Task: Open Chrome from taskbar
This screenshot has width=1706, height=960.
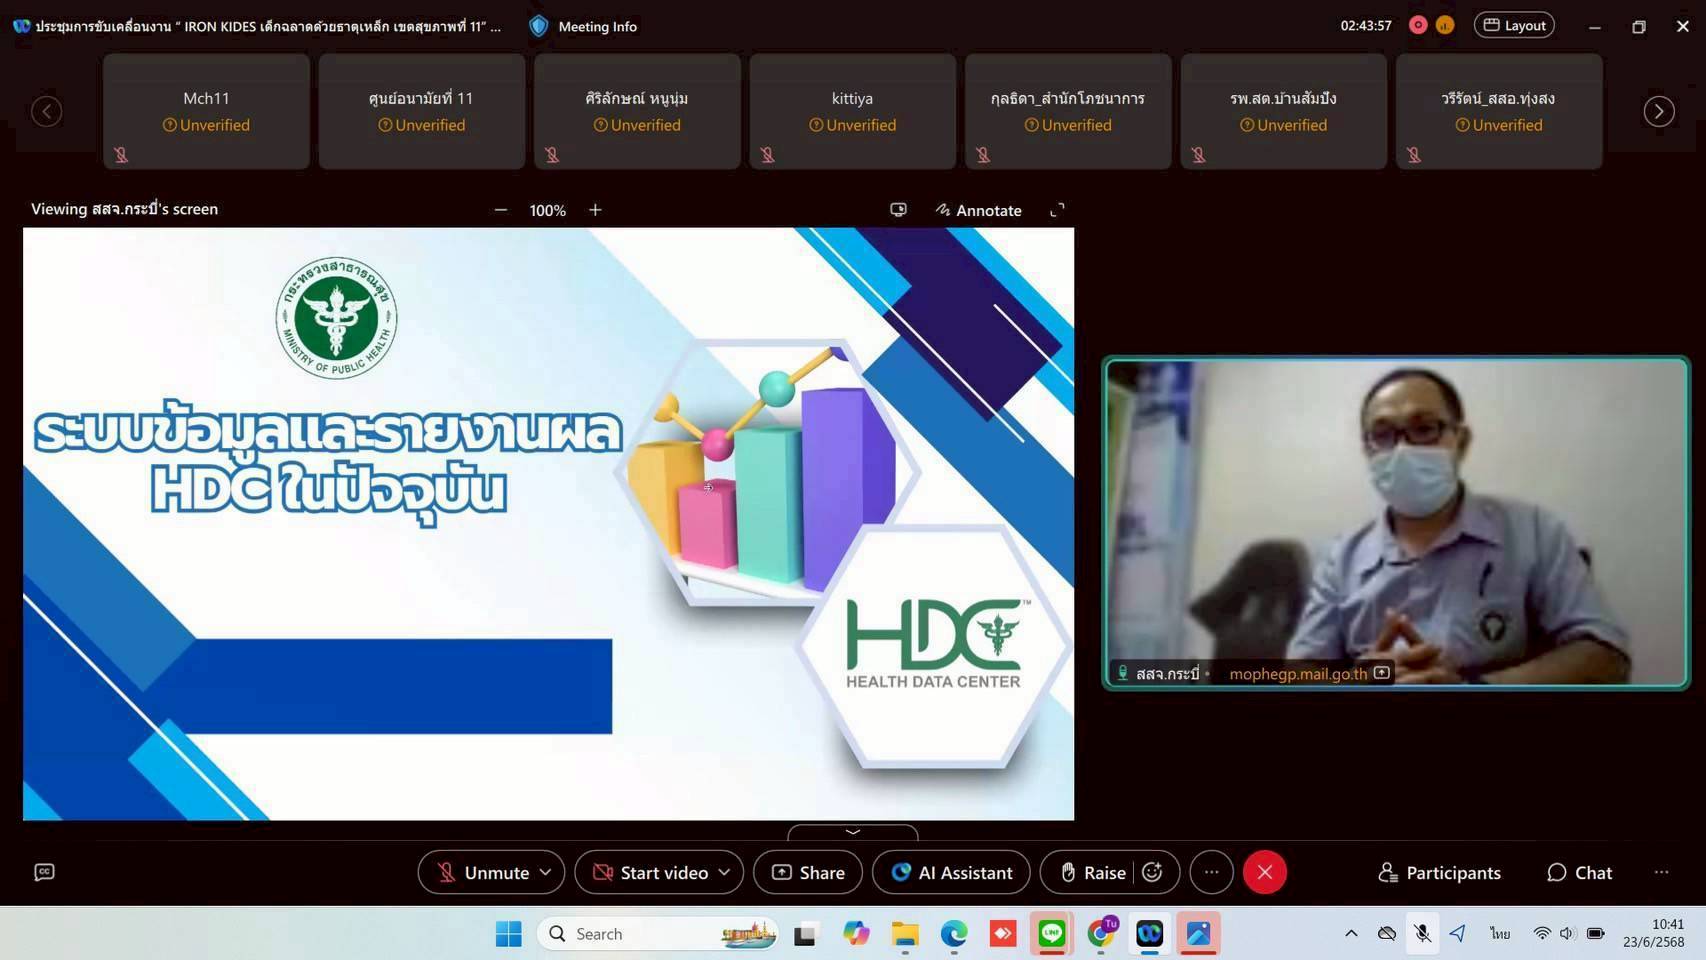Action: 1101,934
